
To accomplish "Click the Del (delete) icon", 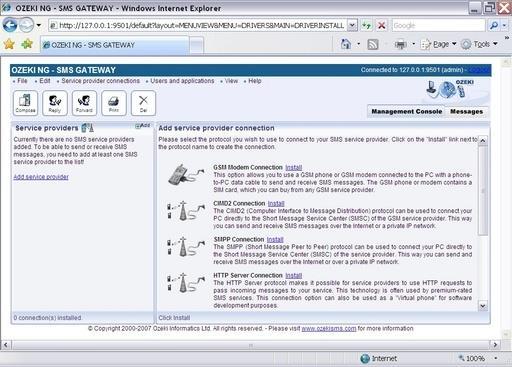I will point(143,103).
